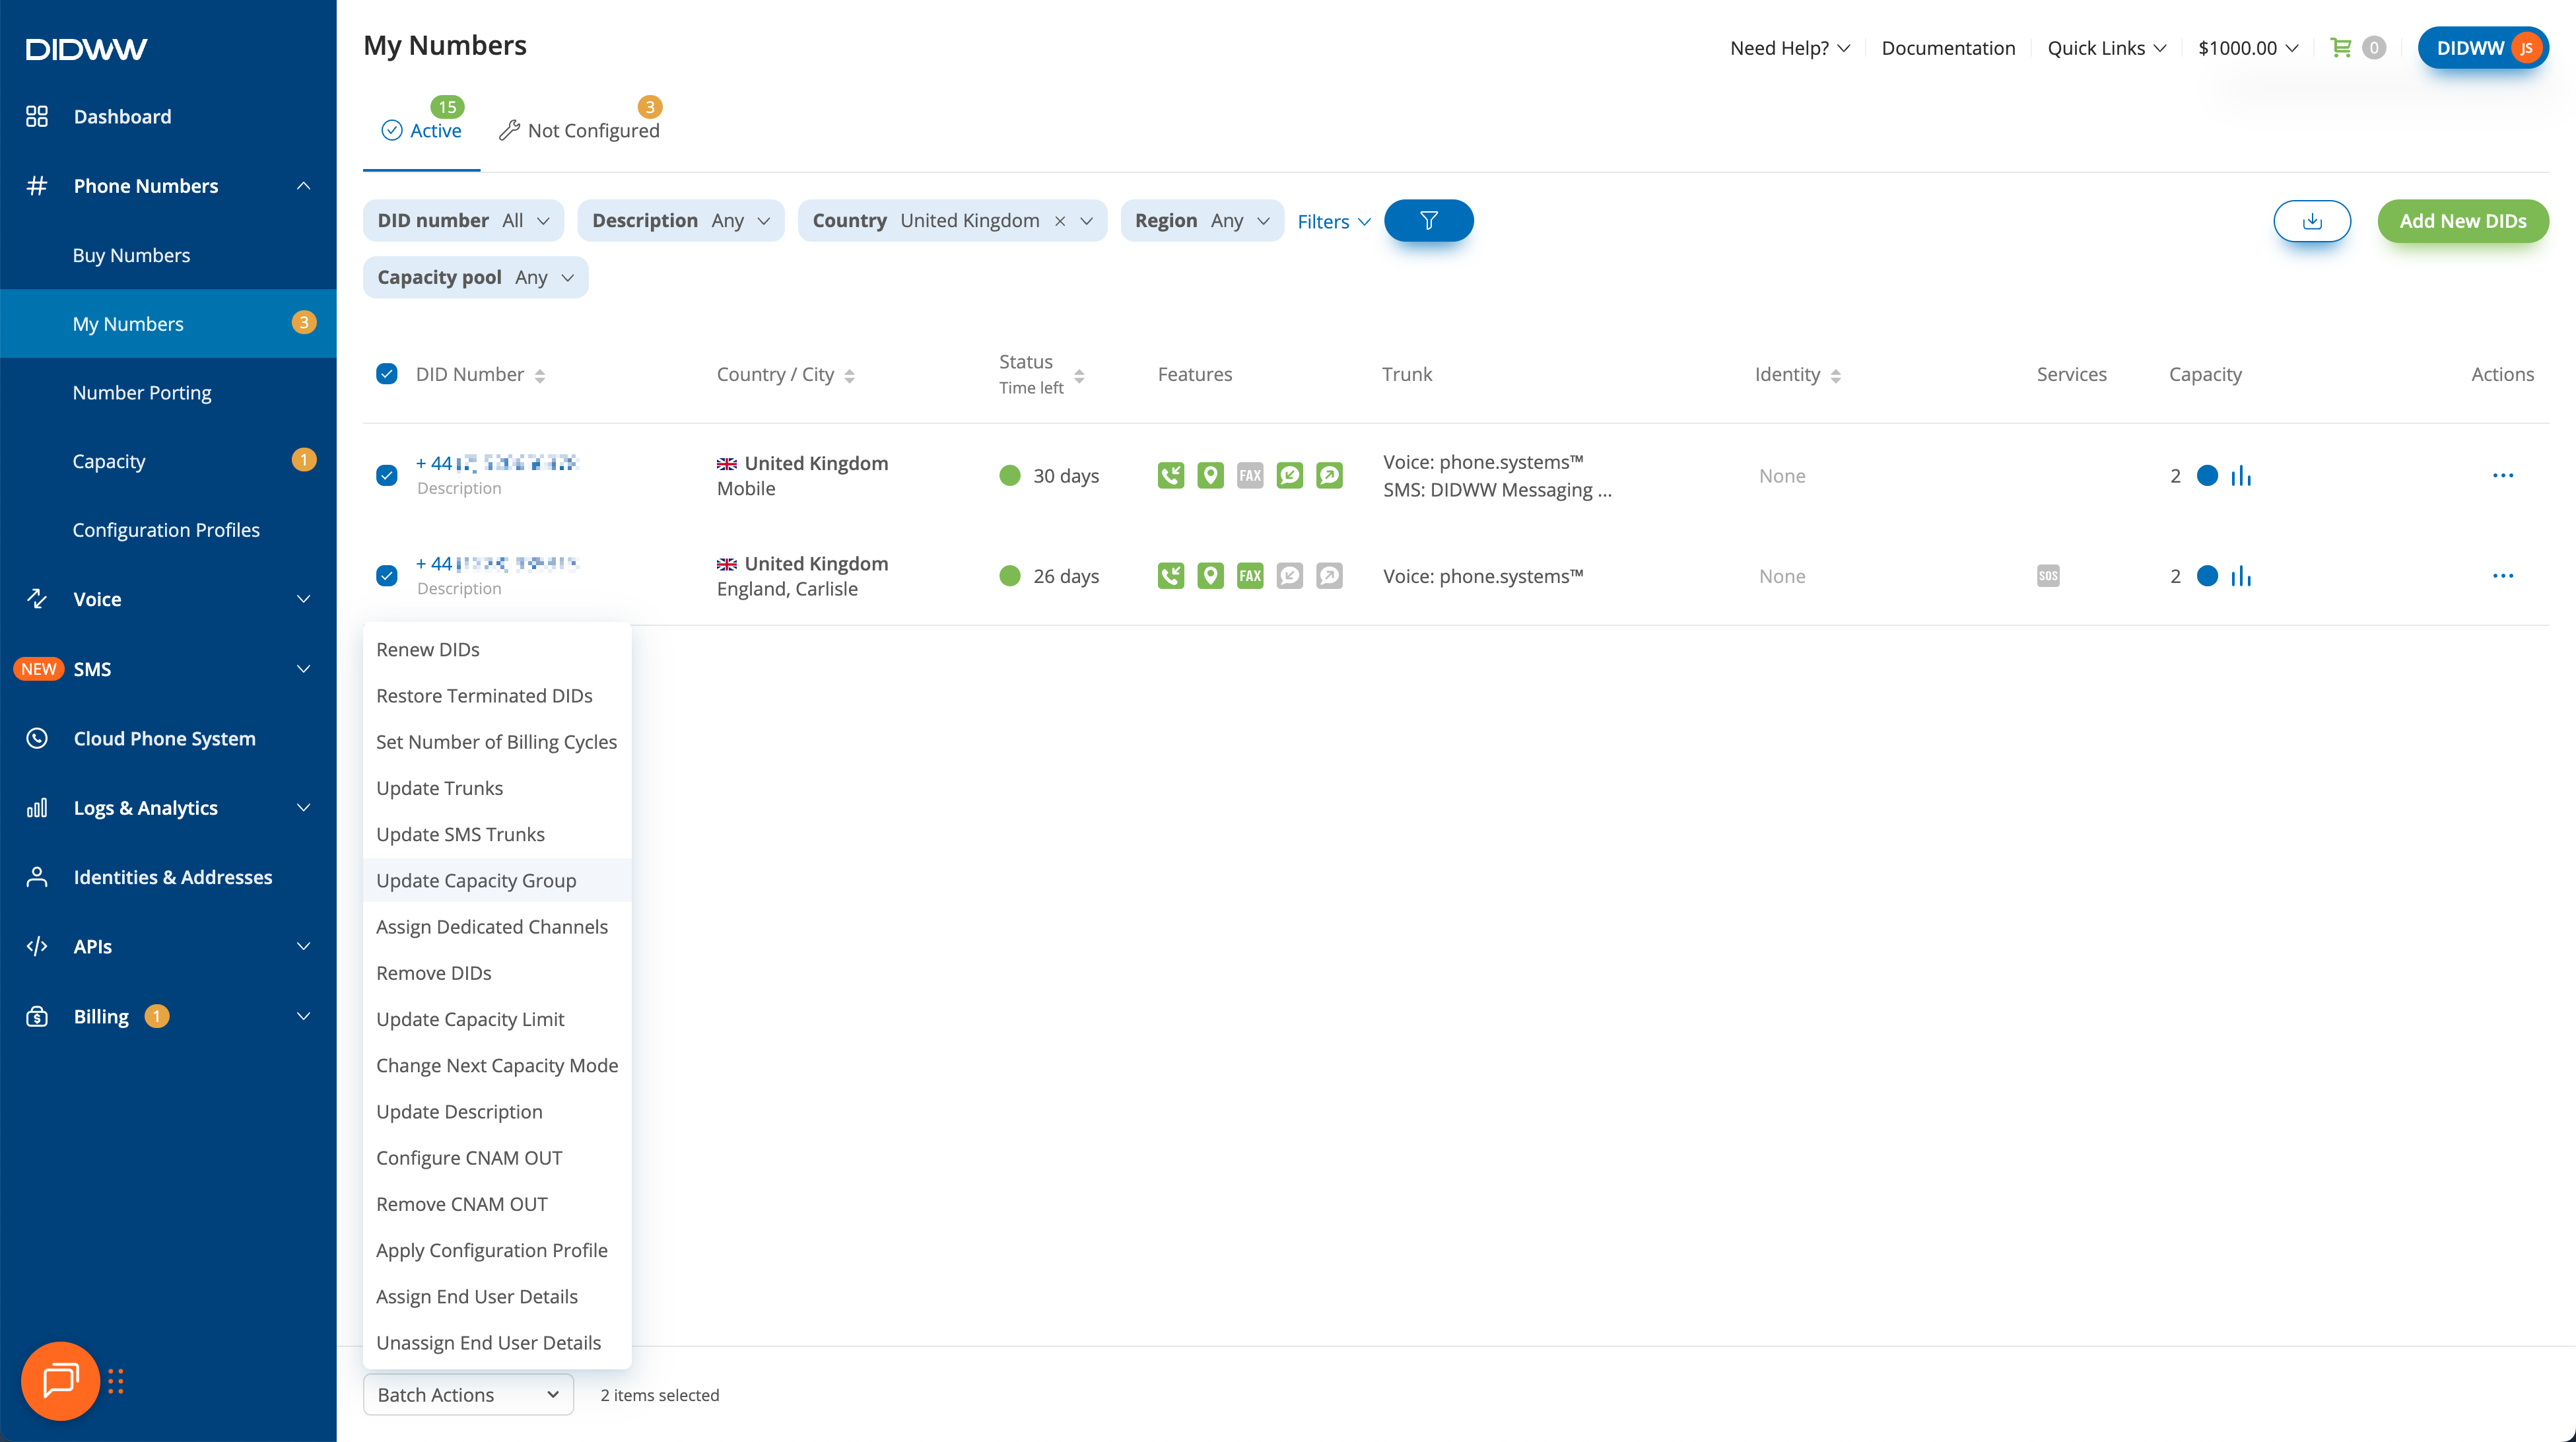Select Update Capacity Group batch action
Image resolution: width=2576 pixels, height=1442 pixels.
pyautogui.click(x=497, y=881)
